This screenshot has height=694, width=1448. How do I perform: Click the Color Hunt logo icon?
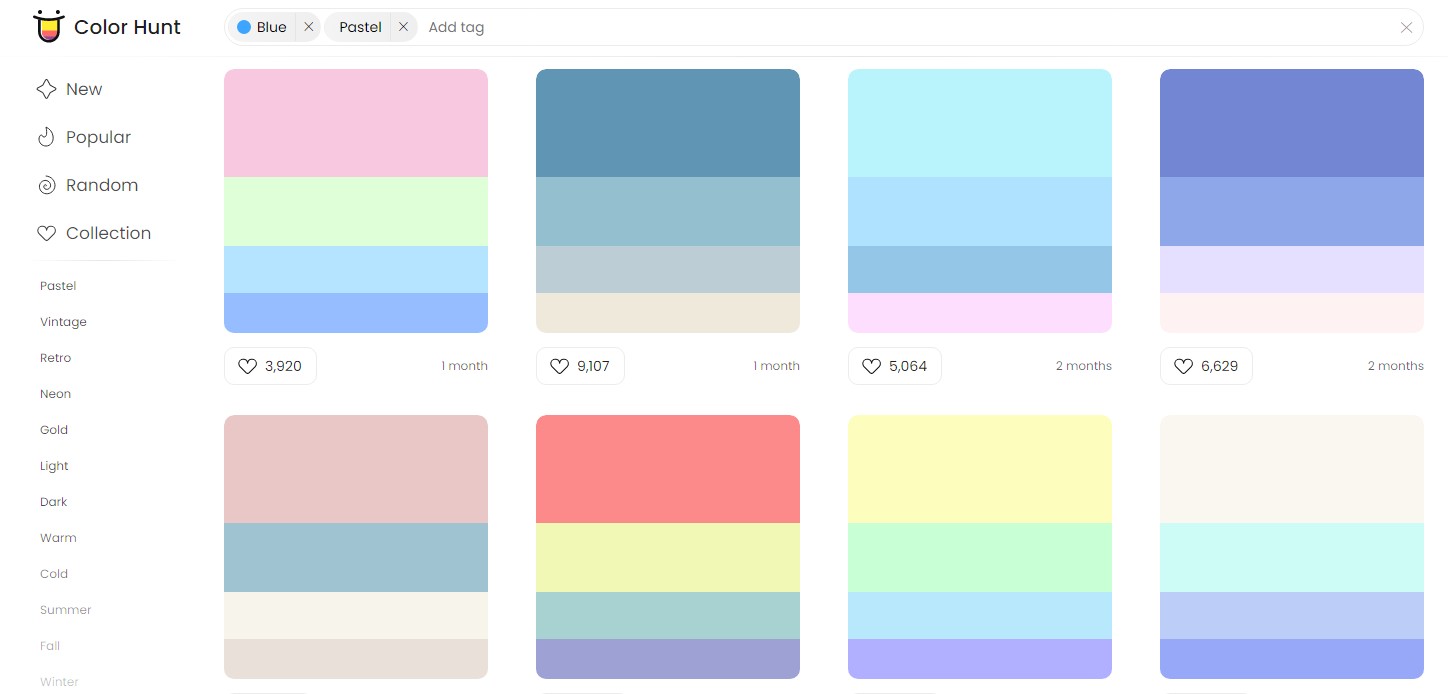pos(48,27)
